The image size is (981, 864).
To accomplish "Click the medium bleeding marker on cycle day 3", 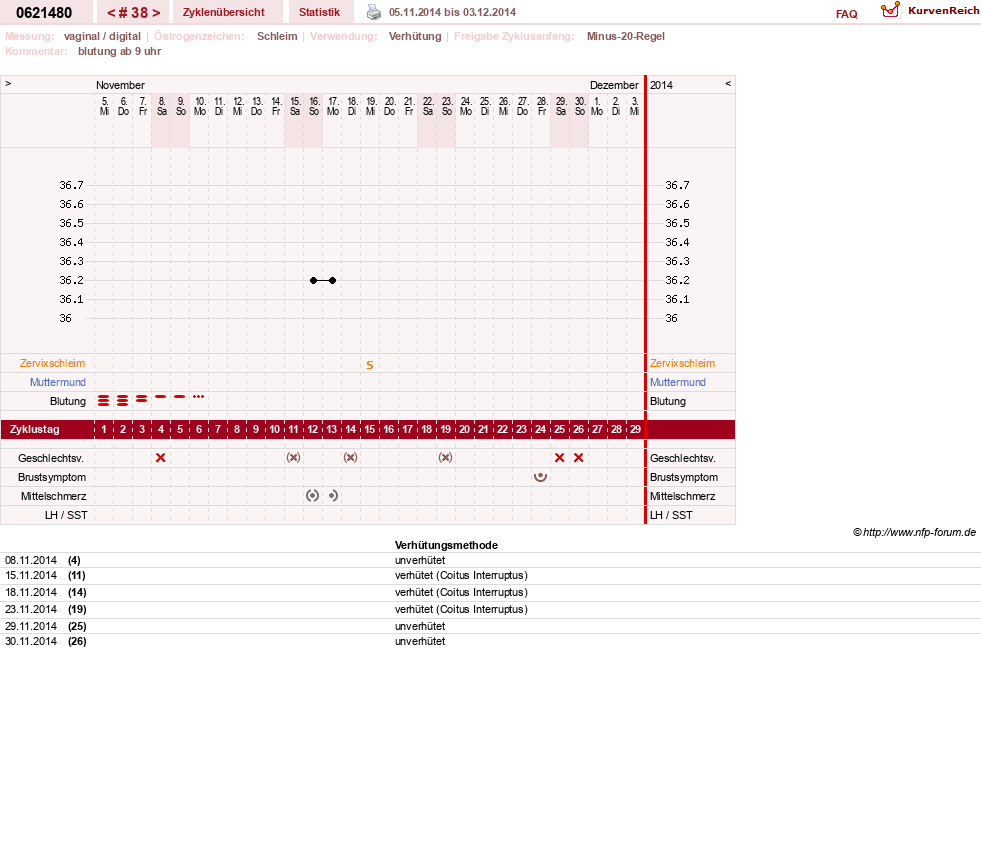I will [142, 398].
